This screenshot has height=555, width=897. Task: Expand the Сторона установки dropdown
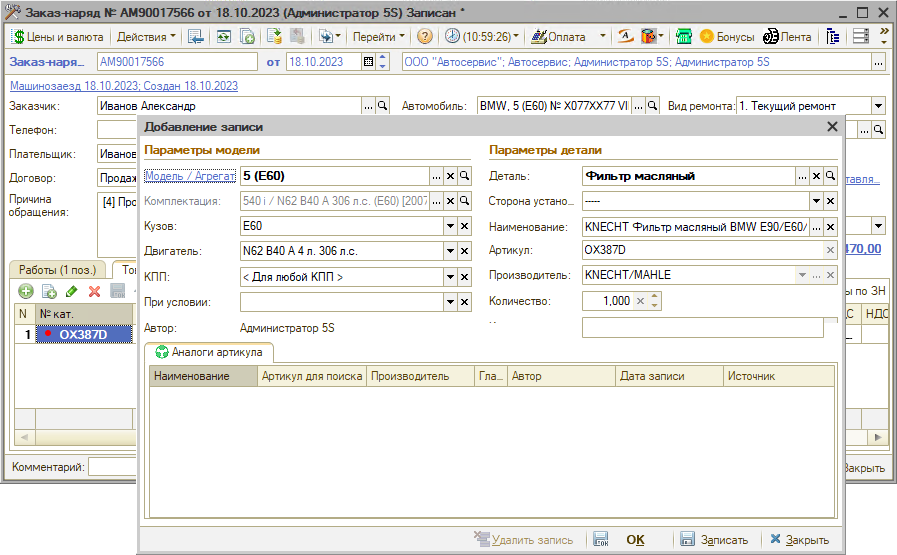816,201
